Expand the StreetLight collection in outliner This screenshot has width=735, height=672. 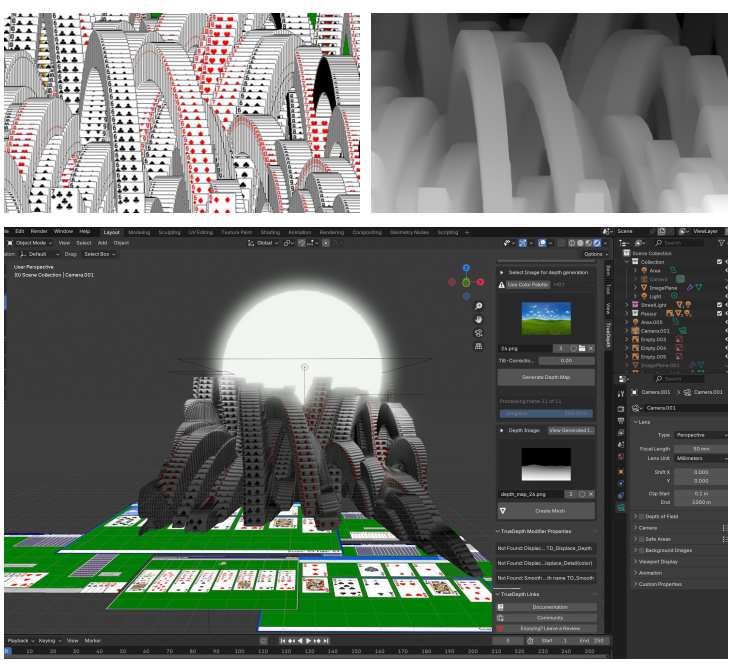pyautogui.click(x=627, y=304)
